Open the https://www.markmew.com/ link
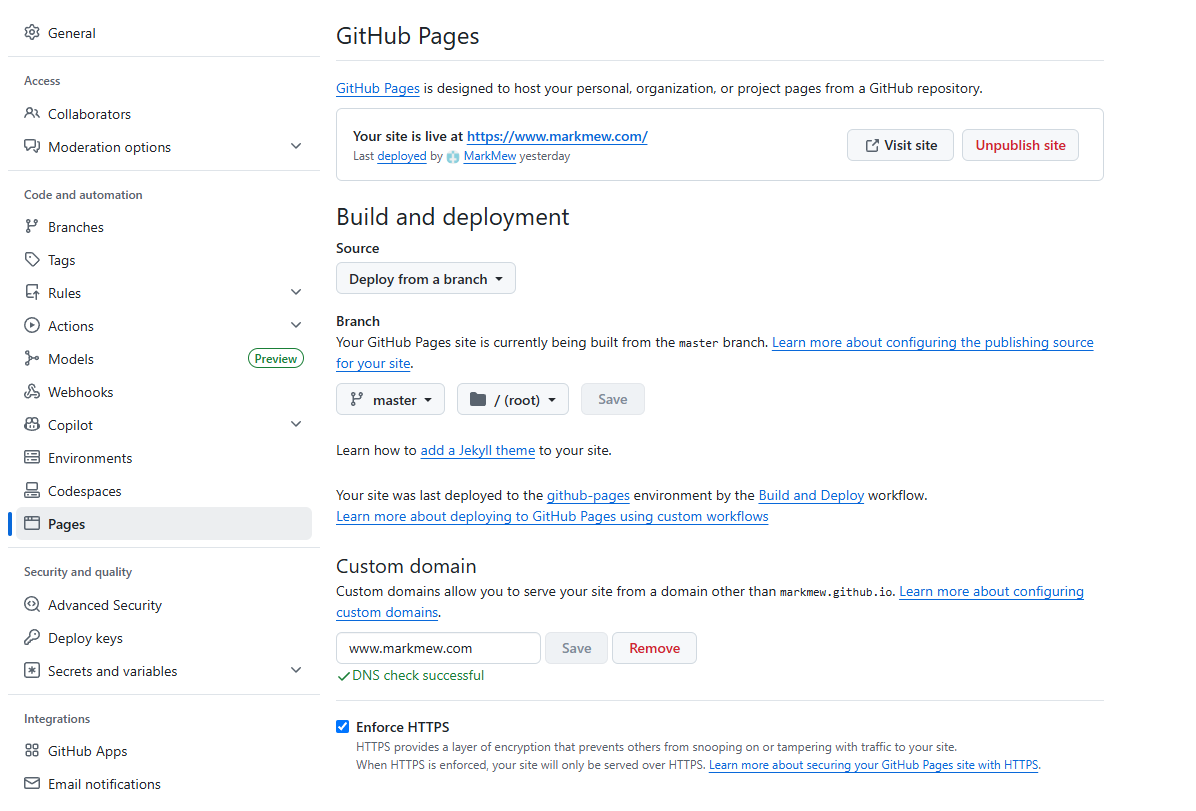This screenshot has height=811, width=1196. [x=557, y=137]
